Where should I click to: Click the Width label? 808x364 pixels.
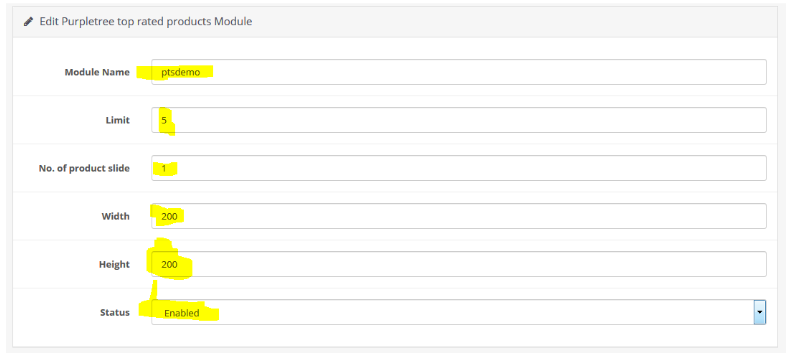point(115,216)
